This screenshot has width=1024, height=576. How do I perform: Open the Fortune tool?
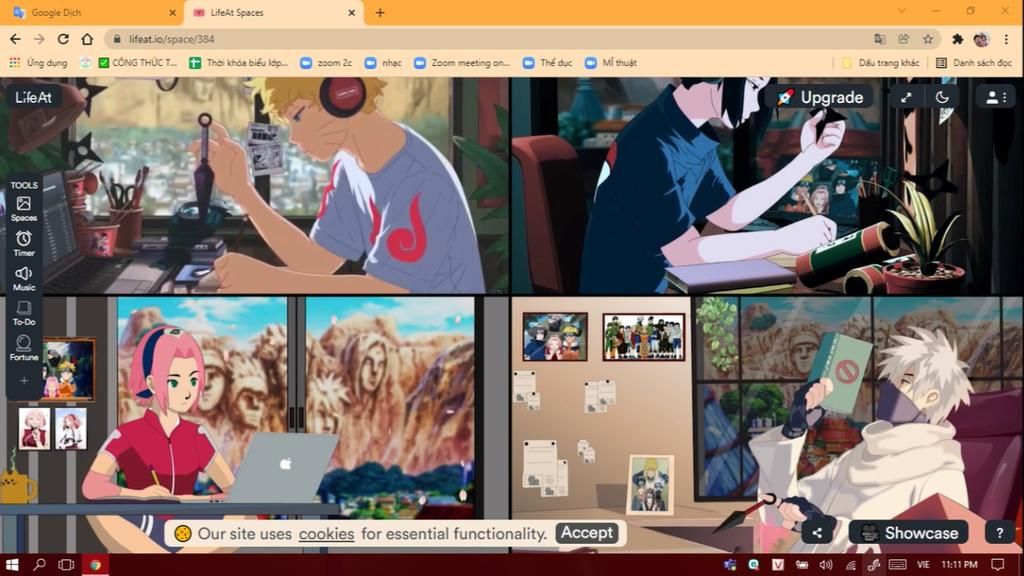[x=24, y=348]
